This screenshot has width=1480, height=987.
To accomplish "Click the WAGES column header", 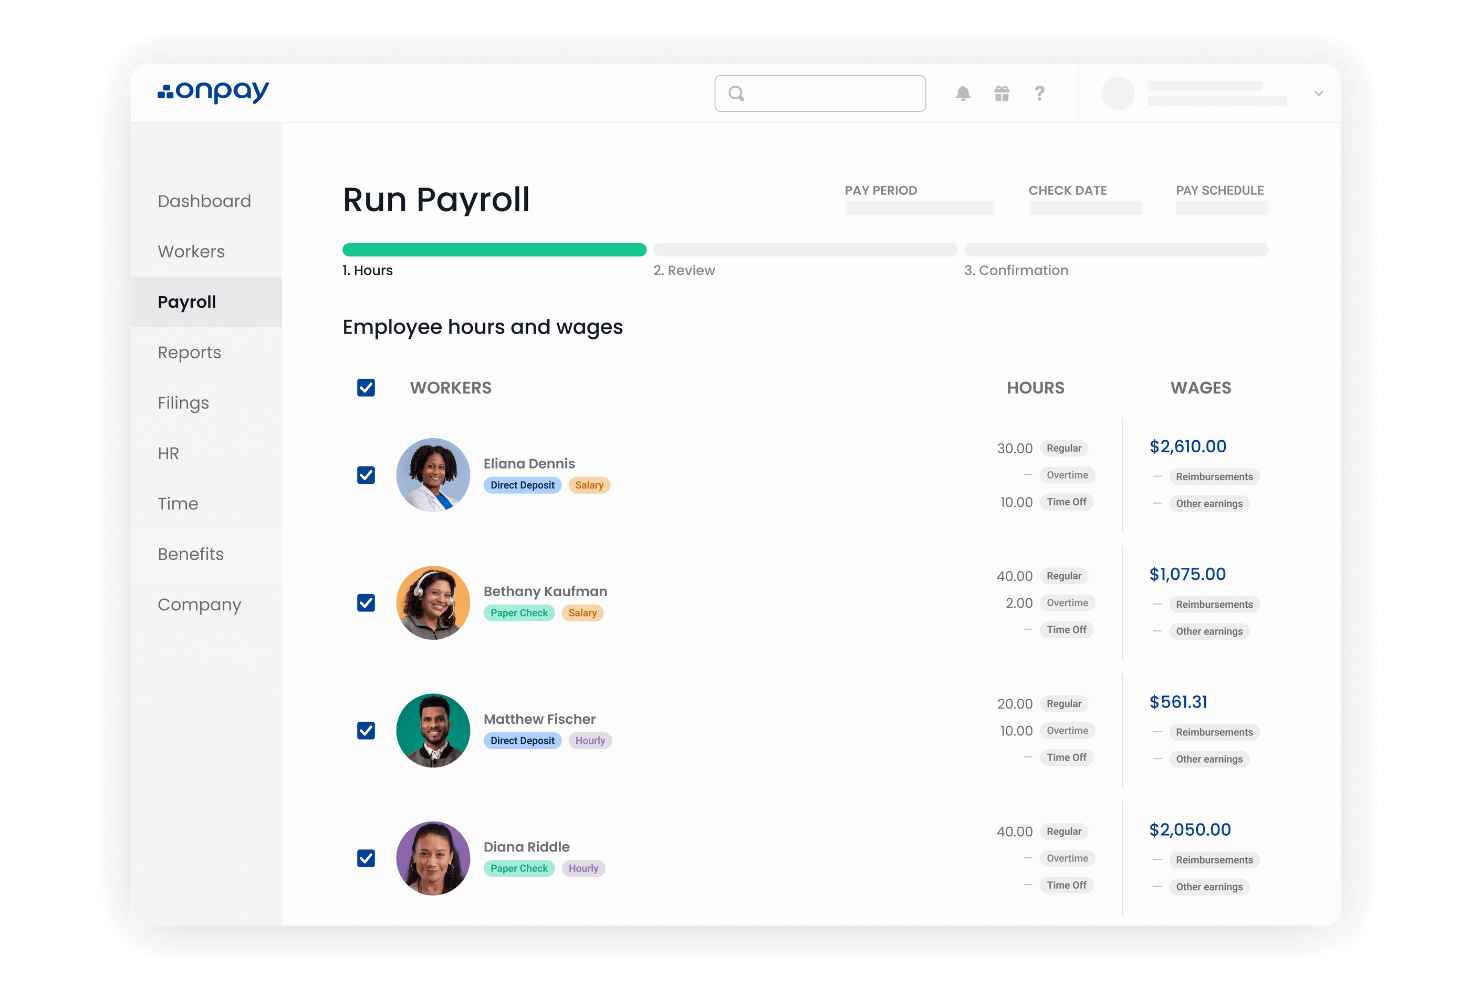I will (x=1201, y=388).
